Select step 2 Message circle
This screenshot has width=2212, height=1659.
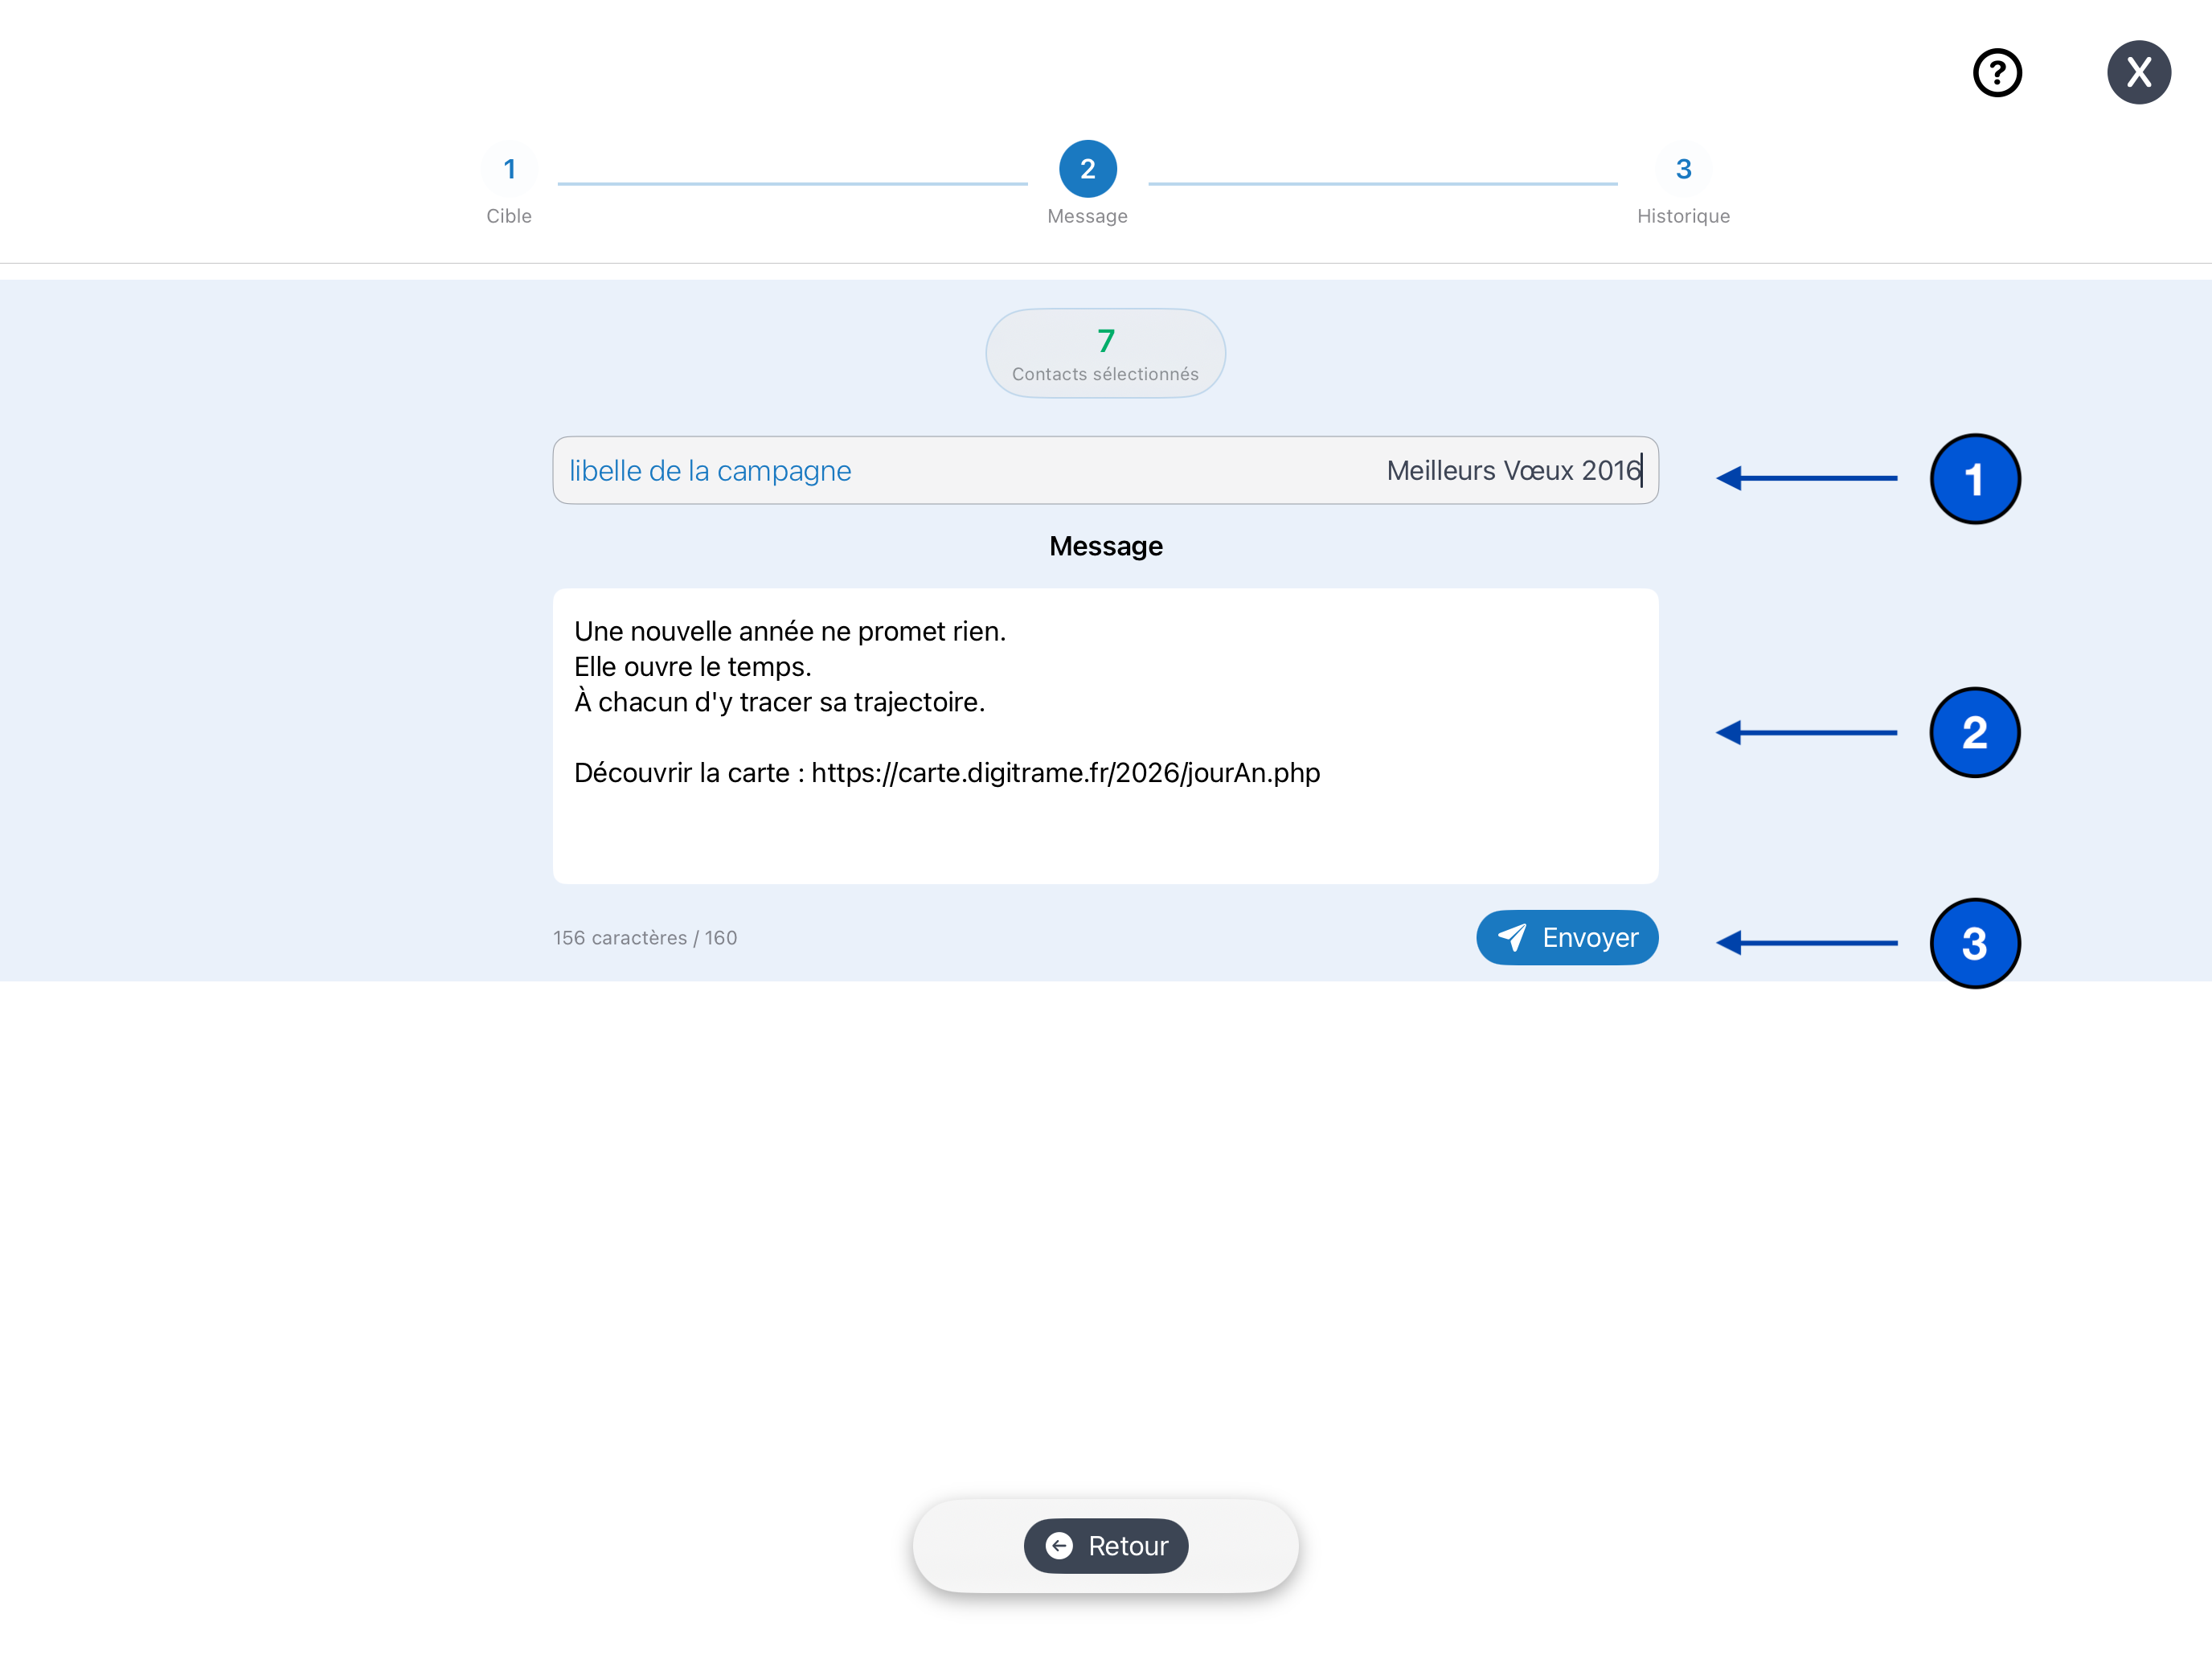click(1087, 169)
